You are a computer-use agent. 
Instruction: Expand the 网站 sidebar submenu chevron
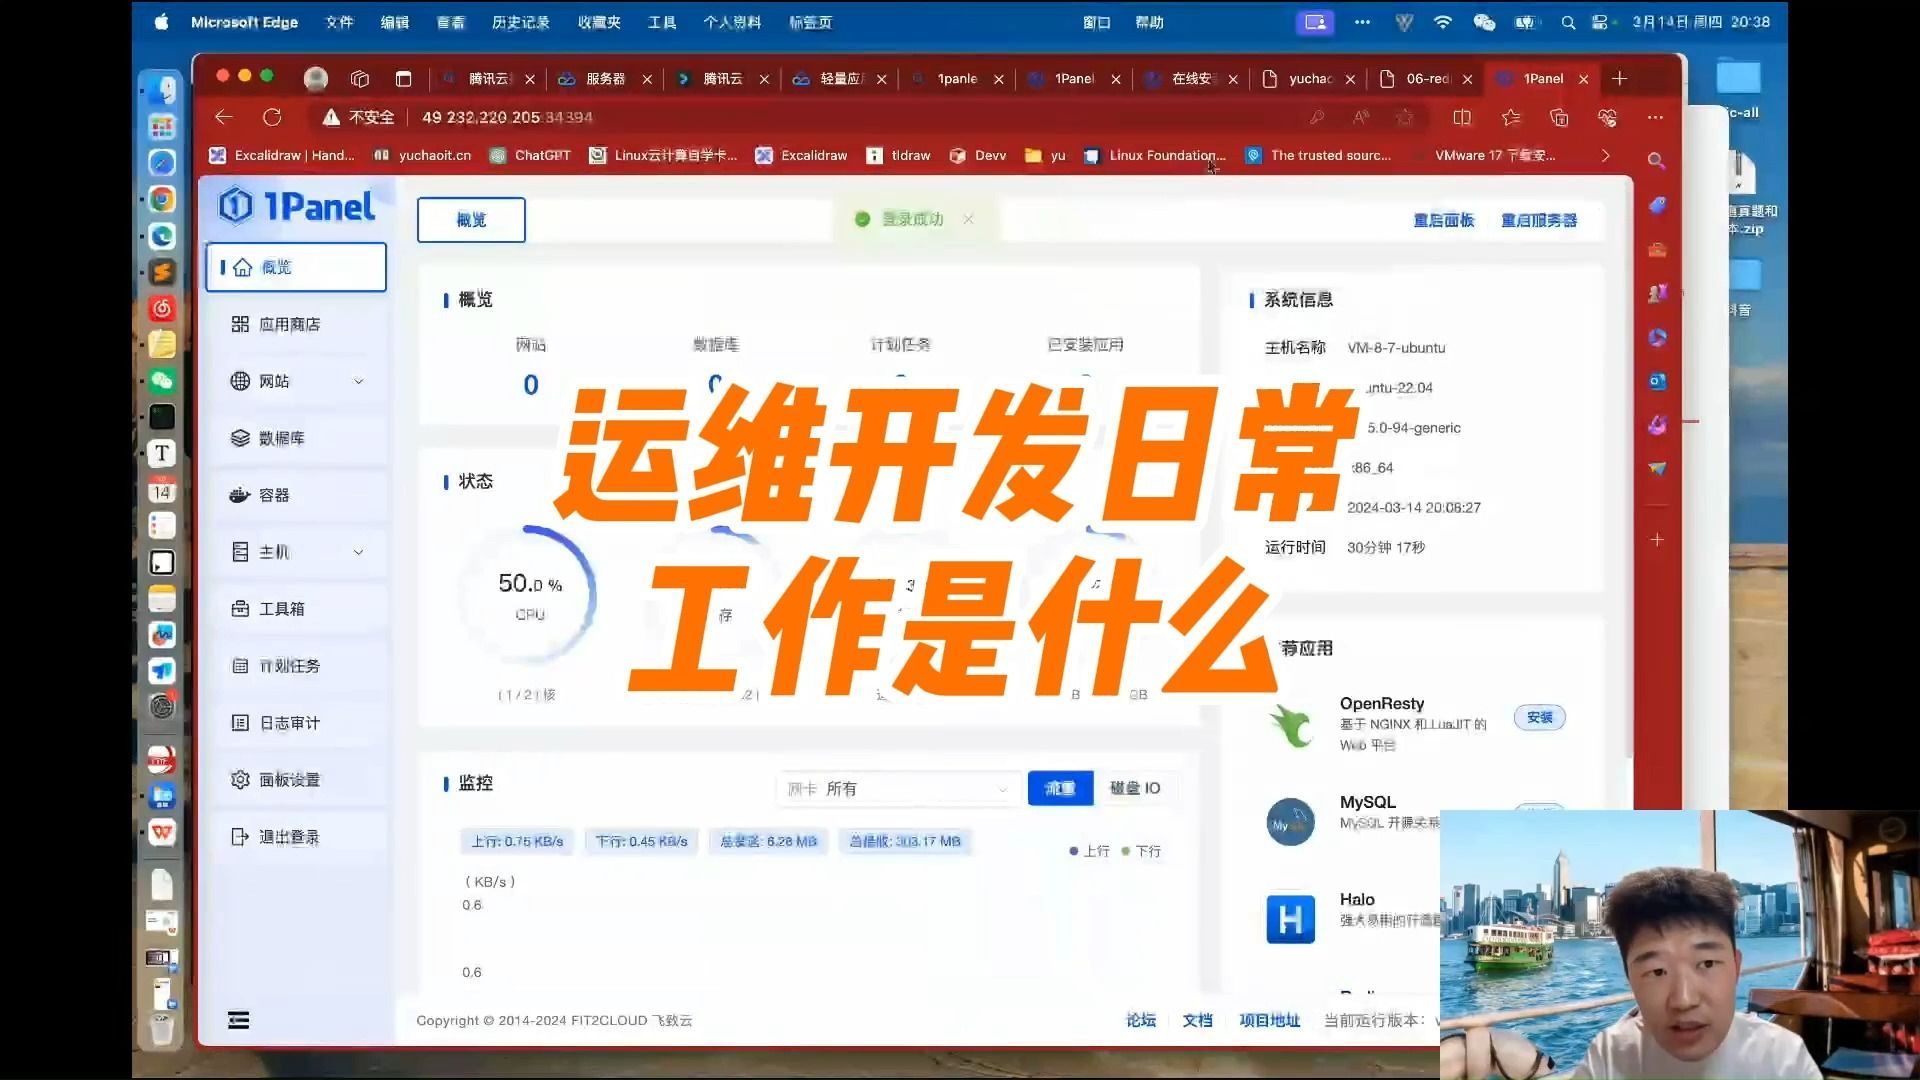[x=359, y=381]
